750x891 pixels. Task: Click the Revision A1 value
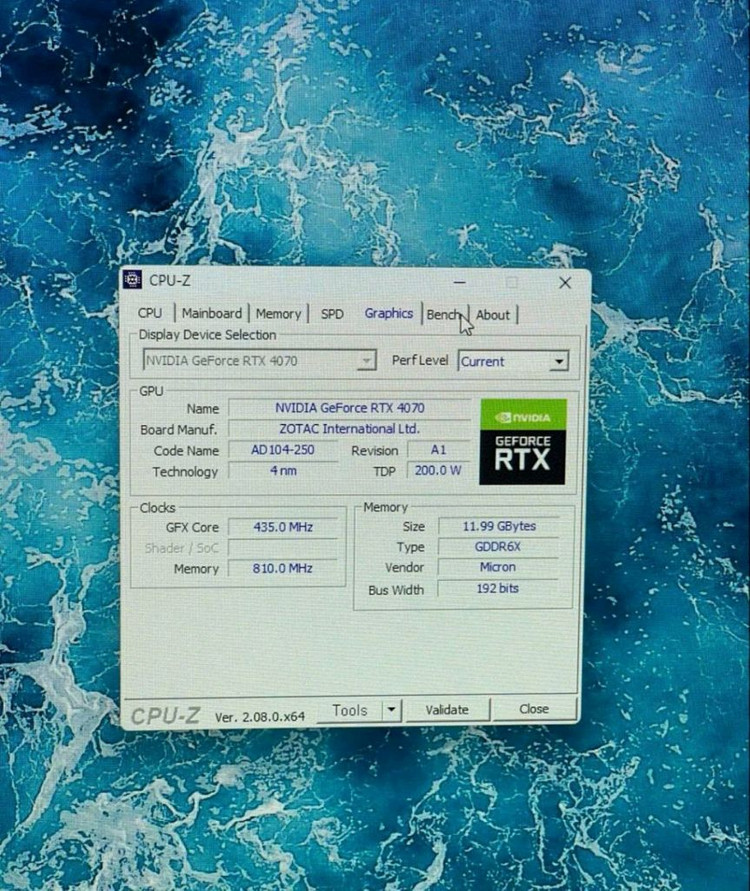(438, 450)
